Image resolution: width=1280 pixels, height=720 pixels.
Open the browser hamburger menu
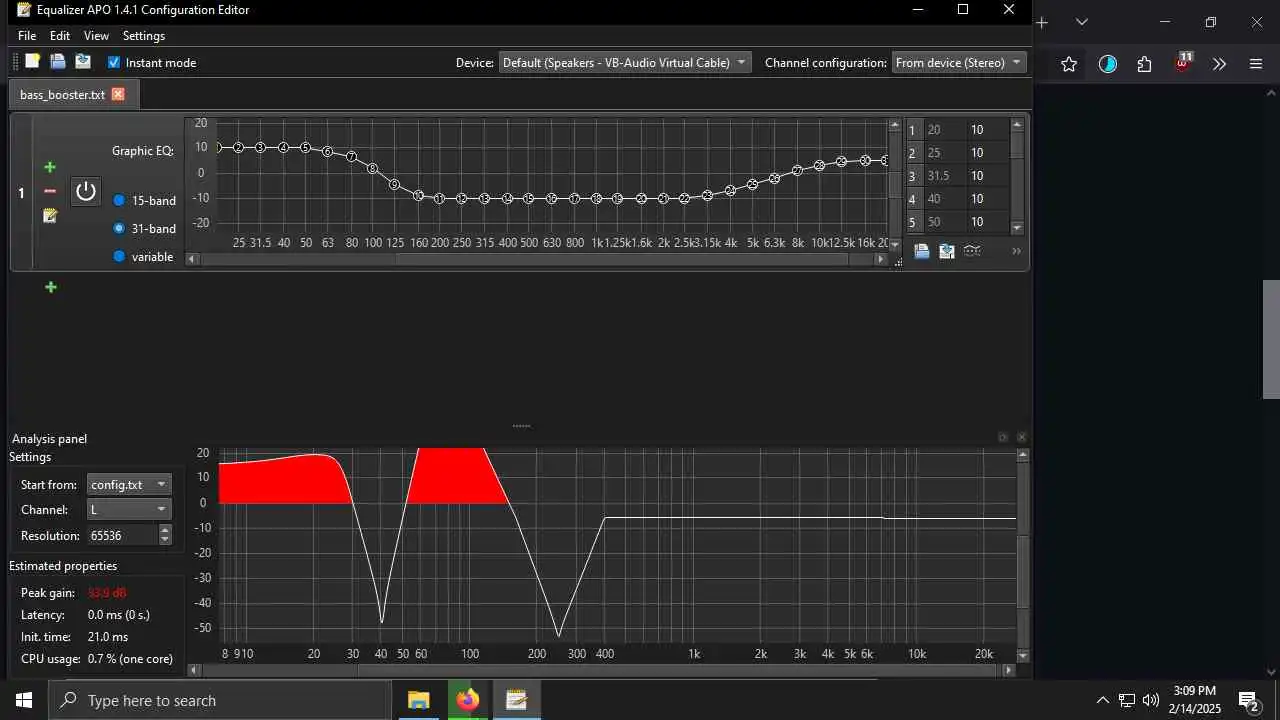[1256, 64]
